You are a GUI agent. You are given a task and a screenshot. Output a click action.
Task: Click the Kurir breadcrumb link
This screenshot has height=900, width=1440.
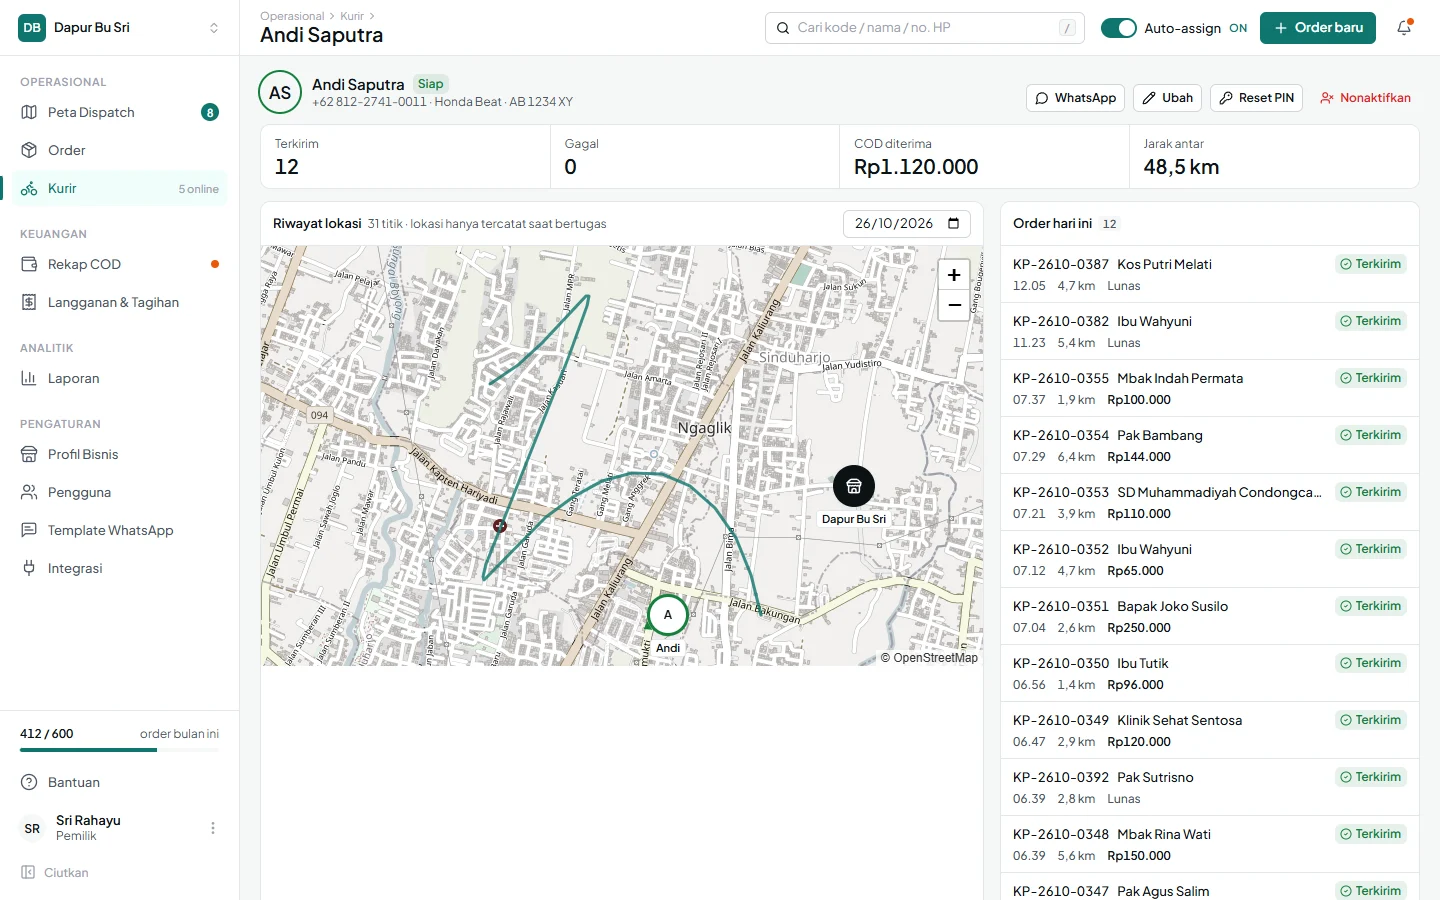click(352, 16)
